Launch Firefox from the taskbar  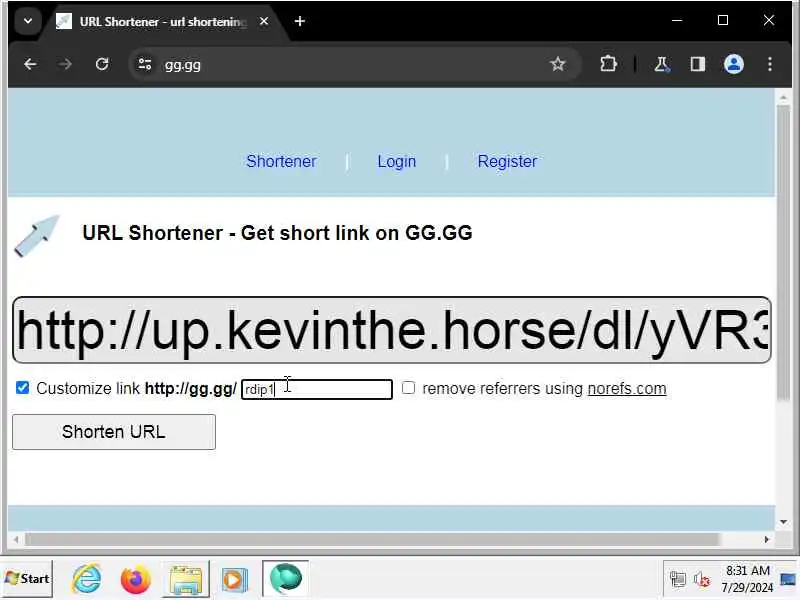click(135, 579)
